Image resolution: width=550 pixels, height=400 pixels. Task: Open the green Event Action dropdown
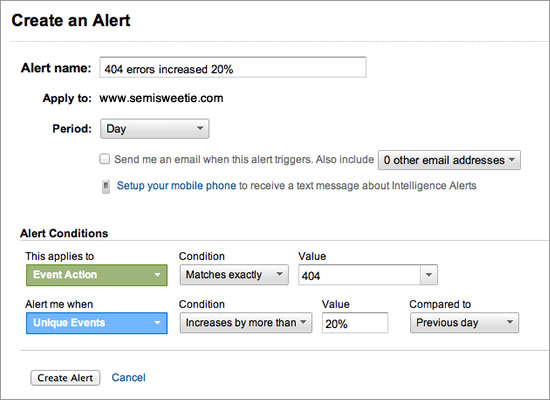click(x=97, y=275)
